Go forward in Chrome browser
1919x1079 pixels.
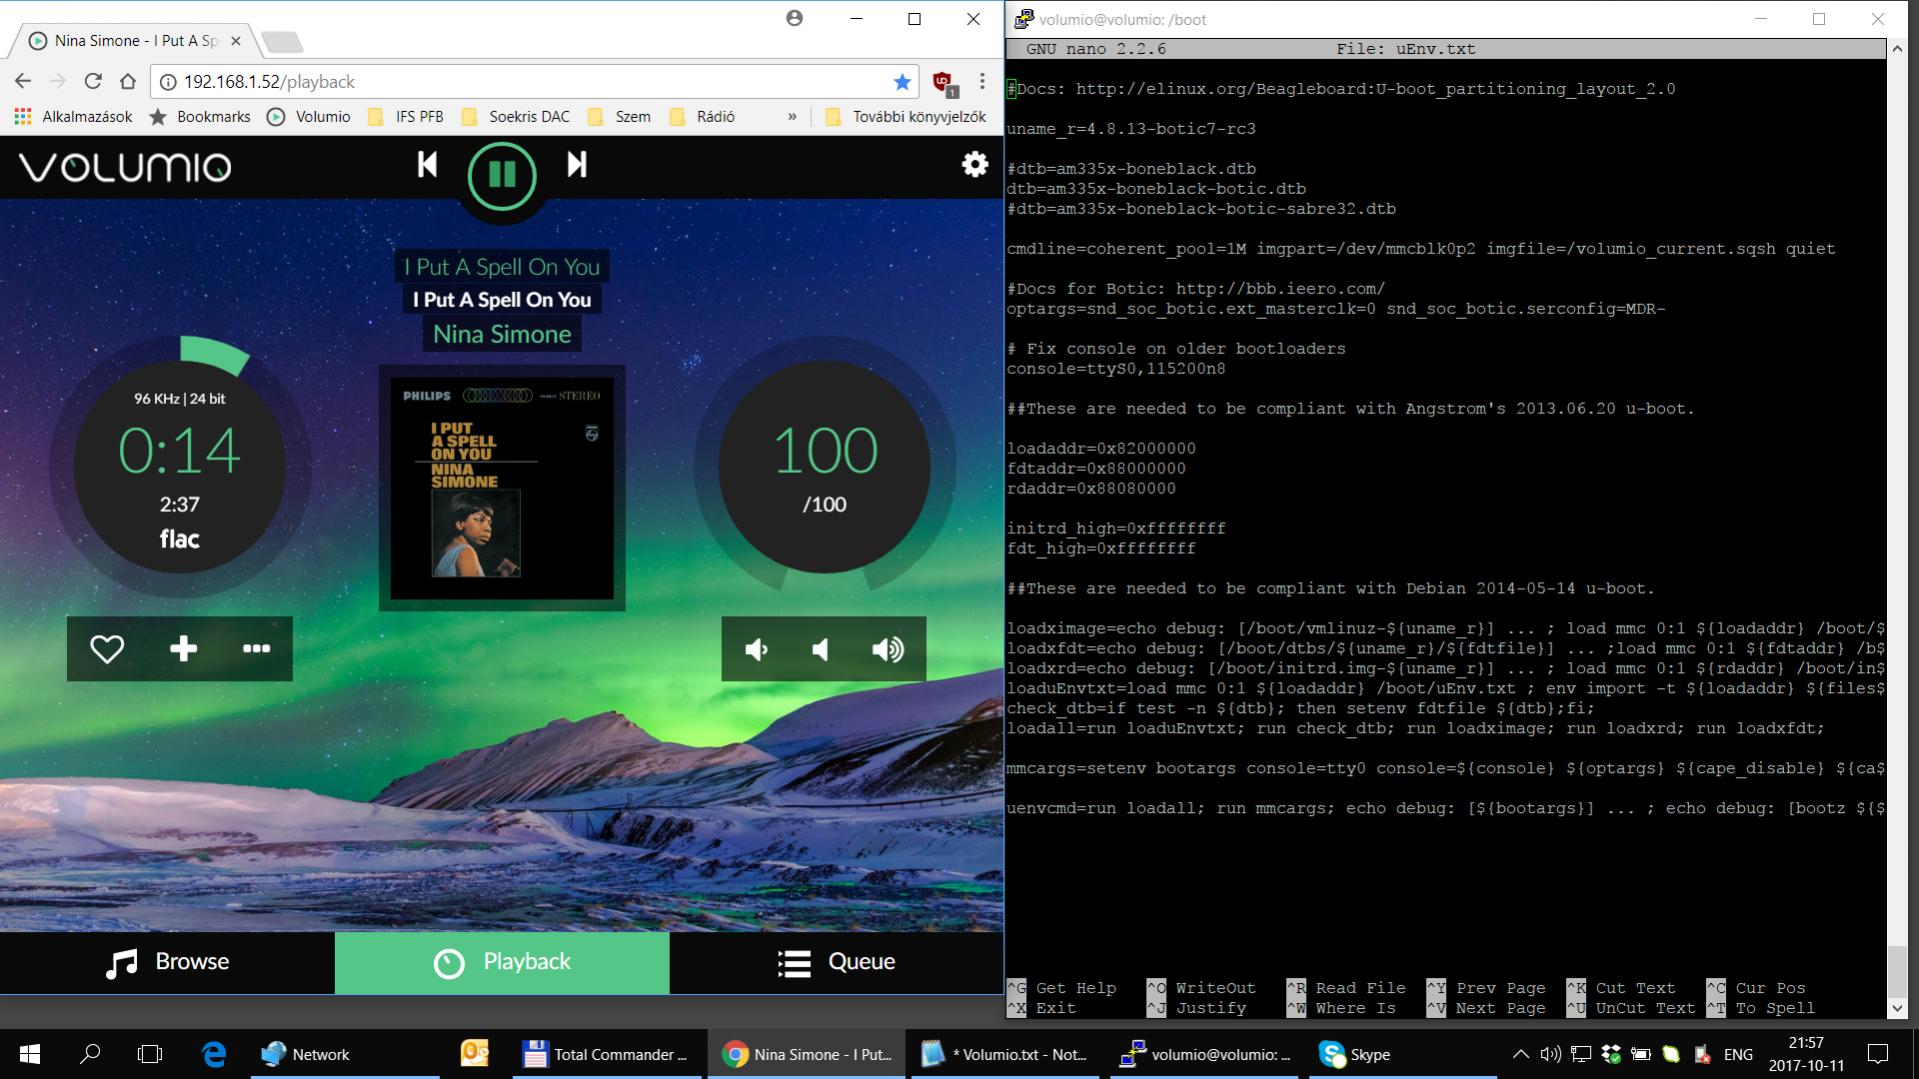pyautogui.click(x=58, y=81)
